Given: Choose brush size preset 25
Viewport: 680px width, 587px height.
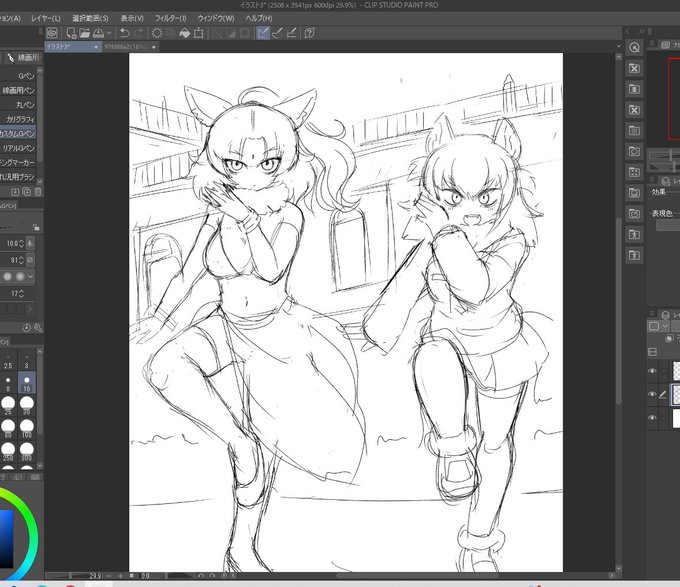Looking at the screenshot, I should click(x=8, y=406).
